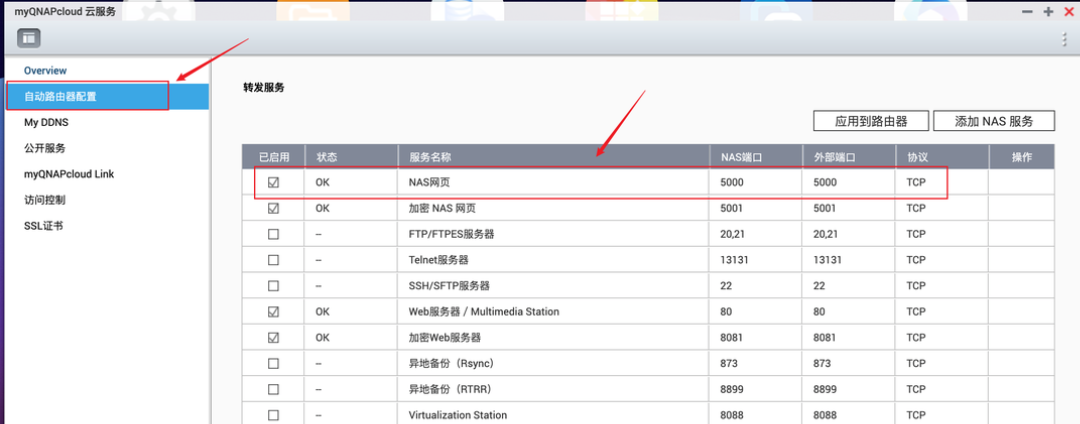The width and height of the screenshot is (1080, 424).
Task: Open 访问控制 settings
Action: pyautogui.click(x=44, y=200)
